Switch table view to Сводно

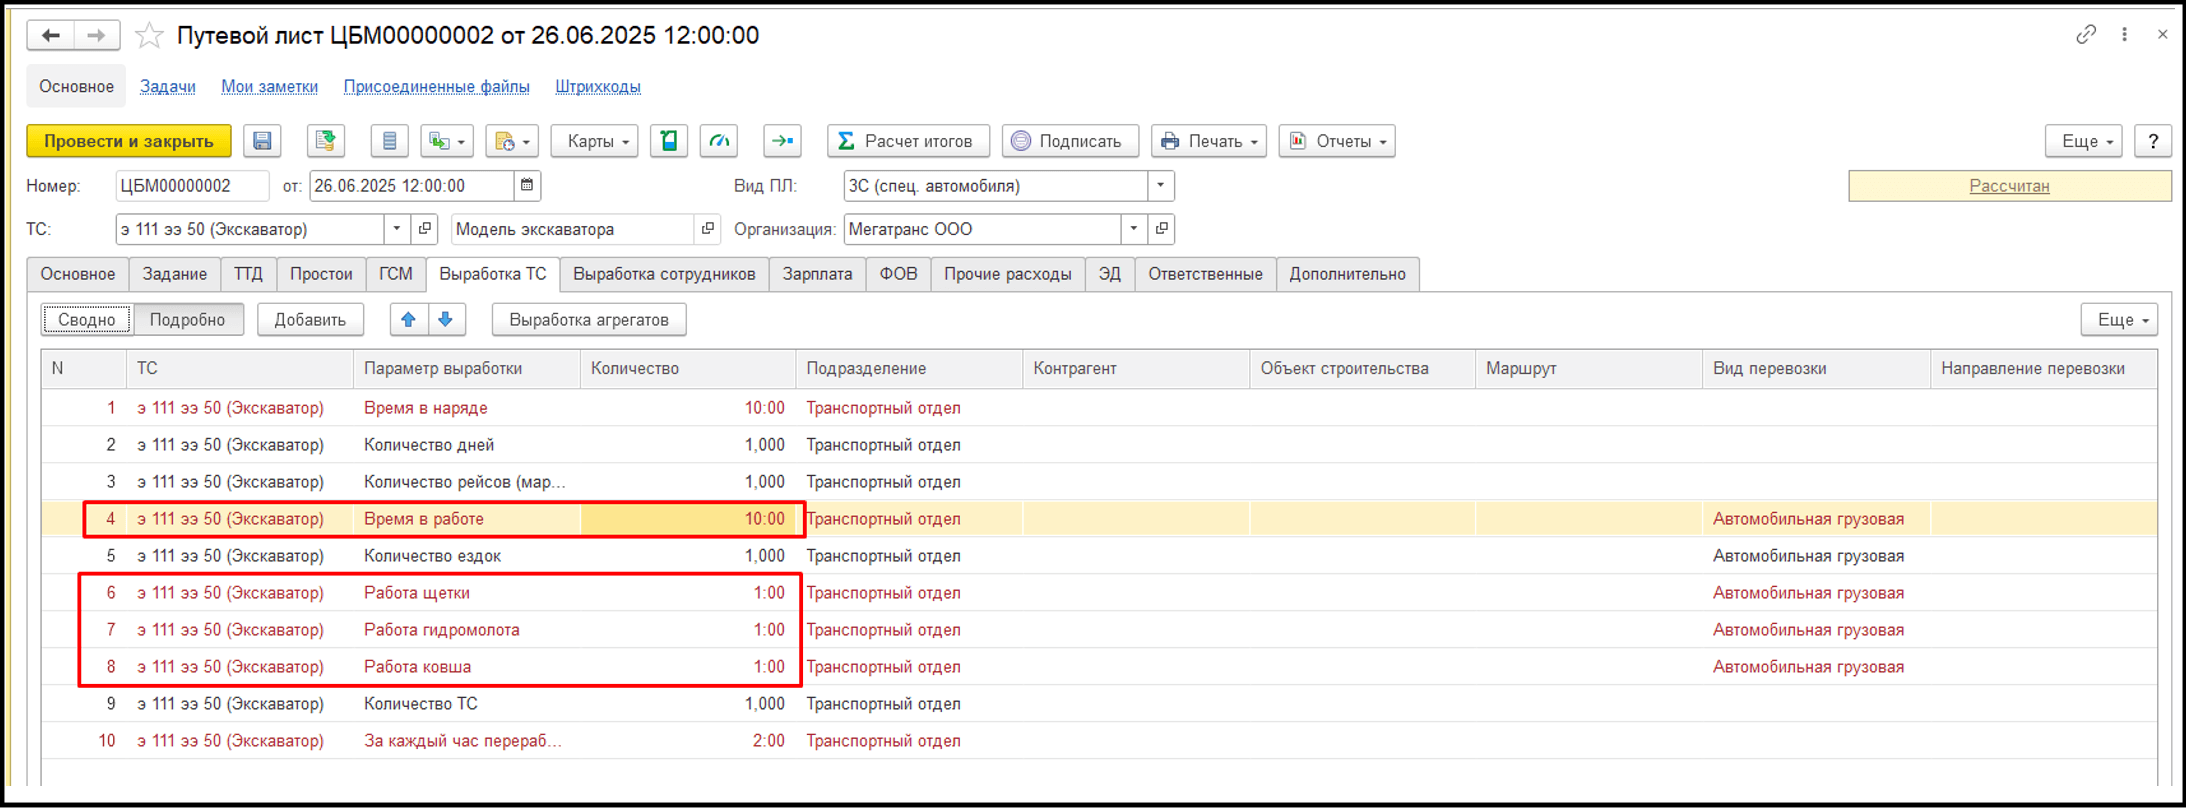[87, 320]
